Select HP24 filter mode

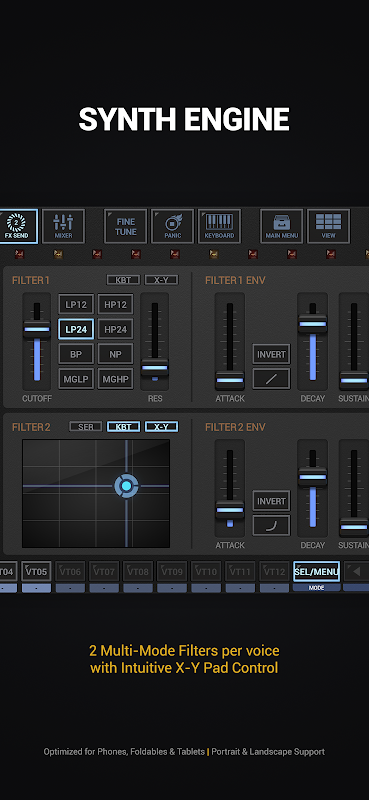[x=115, y=329]
